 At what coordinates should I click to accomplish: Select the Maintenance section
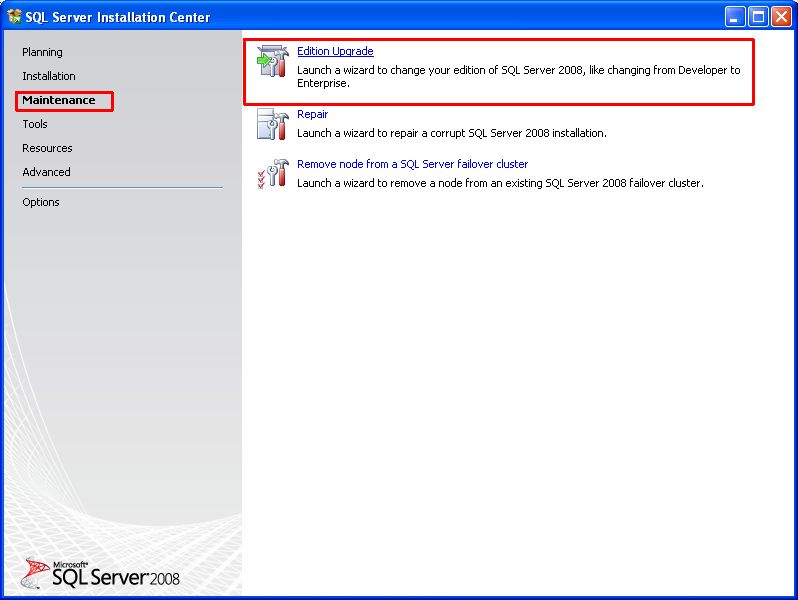[x=59, y=100]
